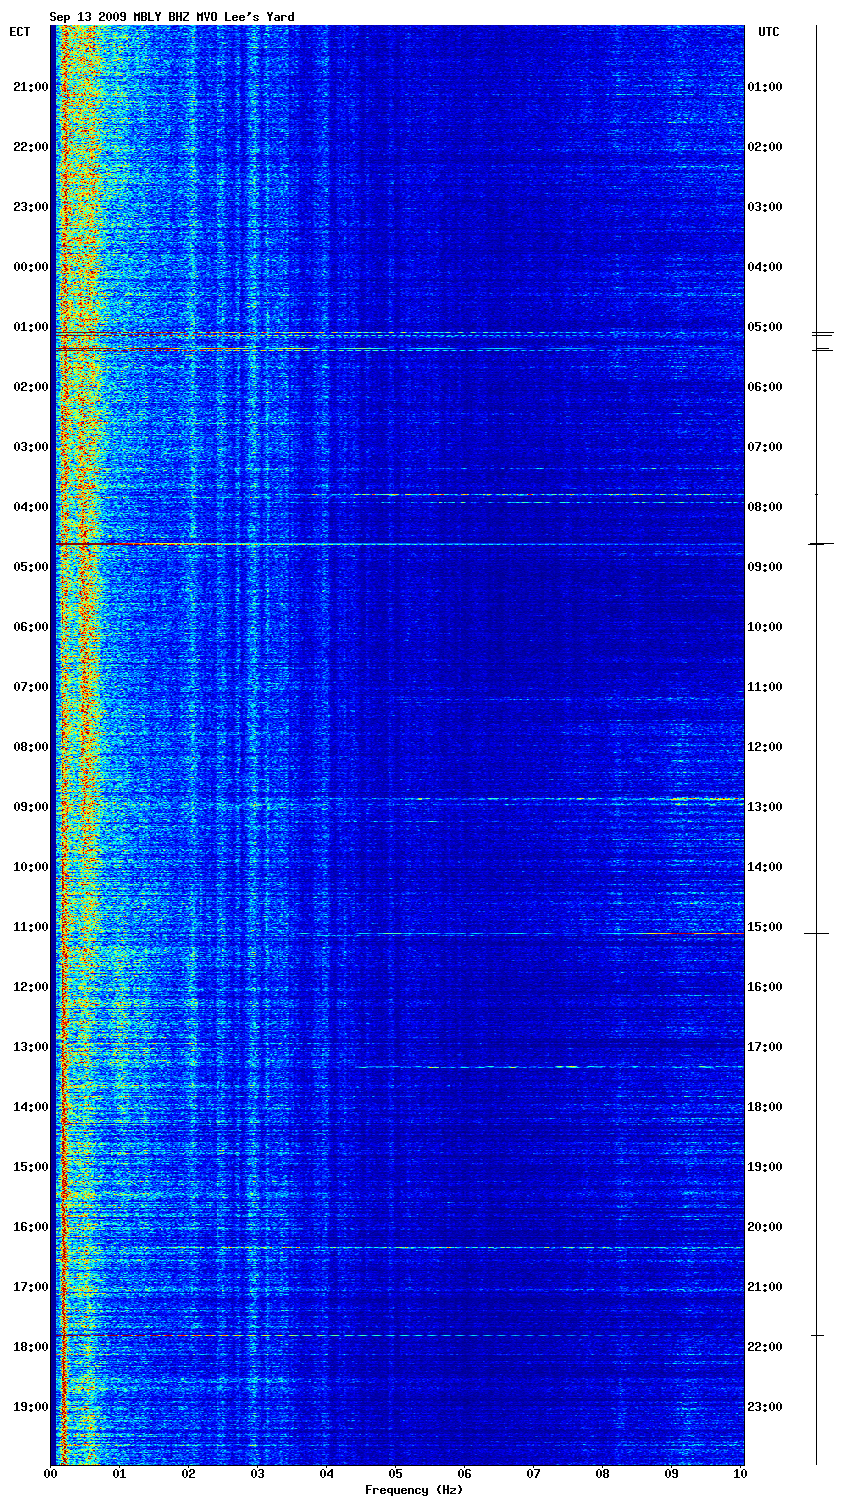This screenshot has height=1500, width=852.
Task: Click the 06:00 label on ECT axis
Action: (30, 627)
